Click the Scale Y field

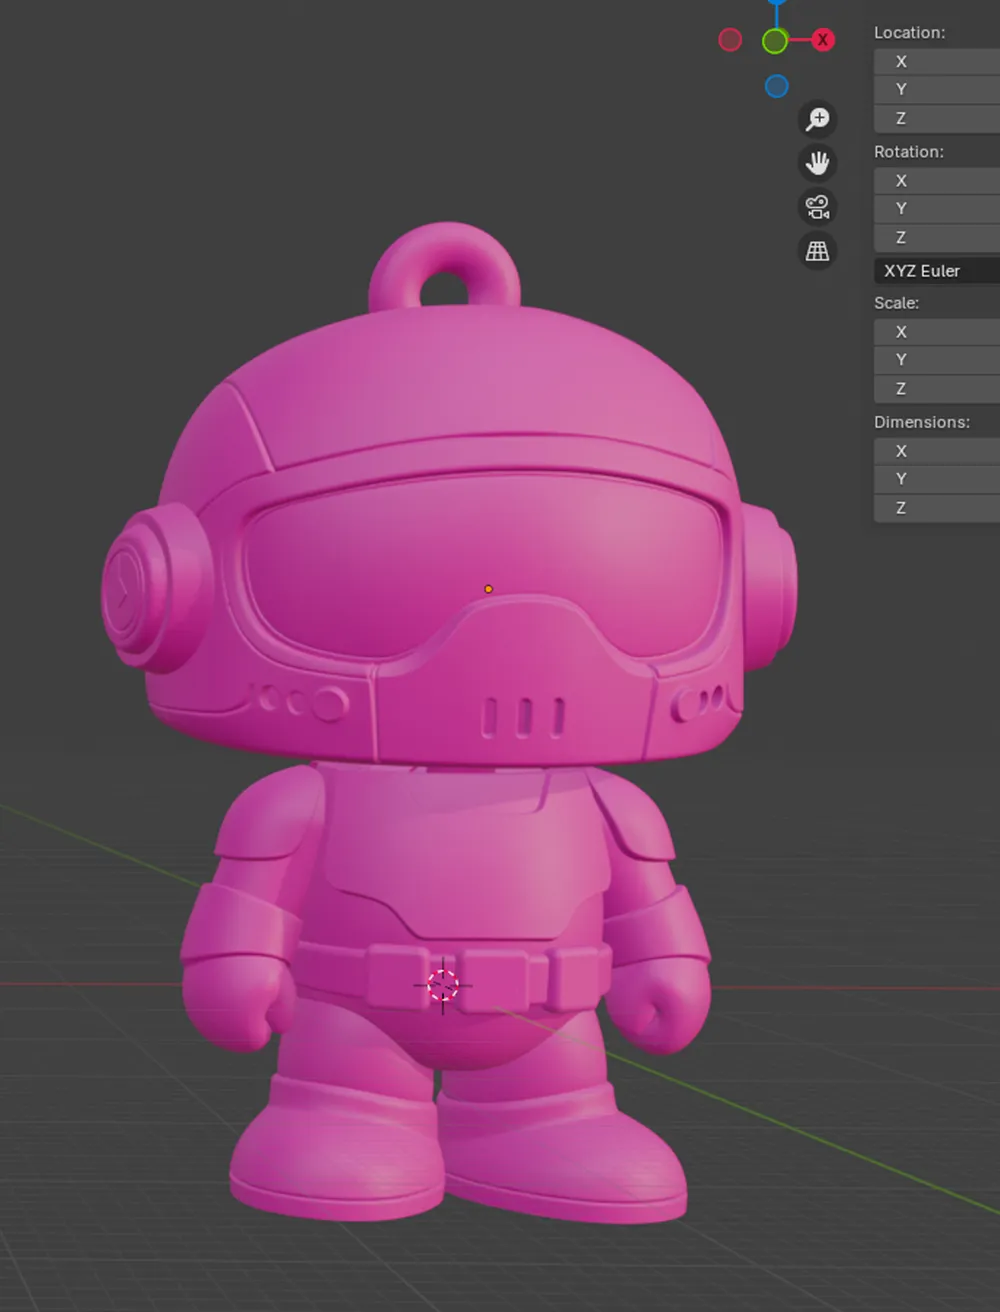[937, 359]
